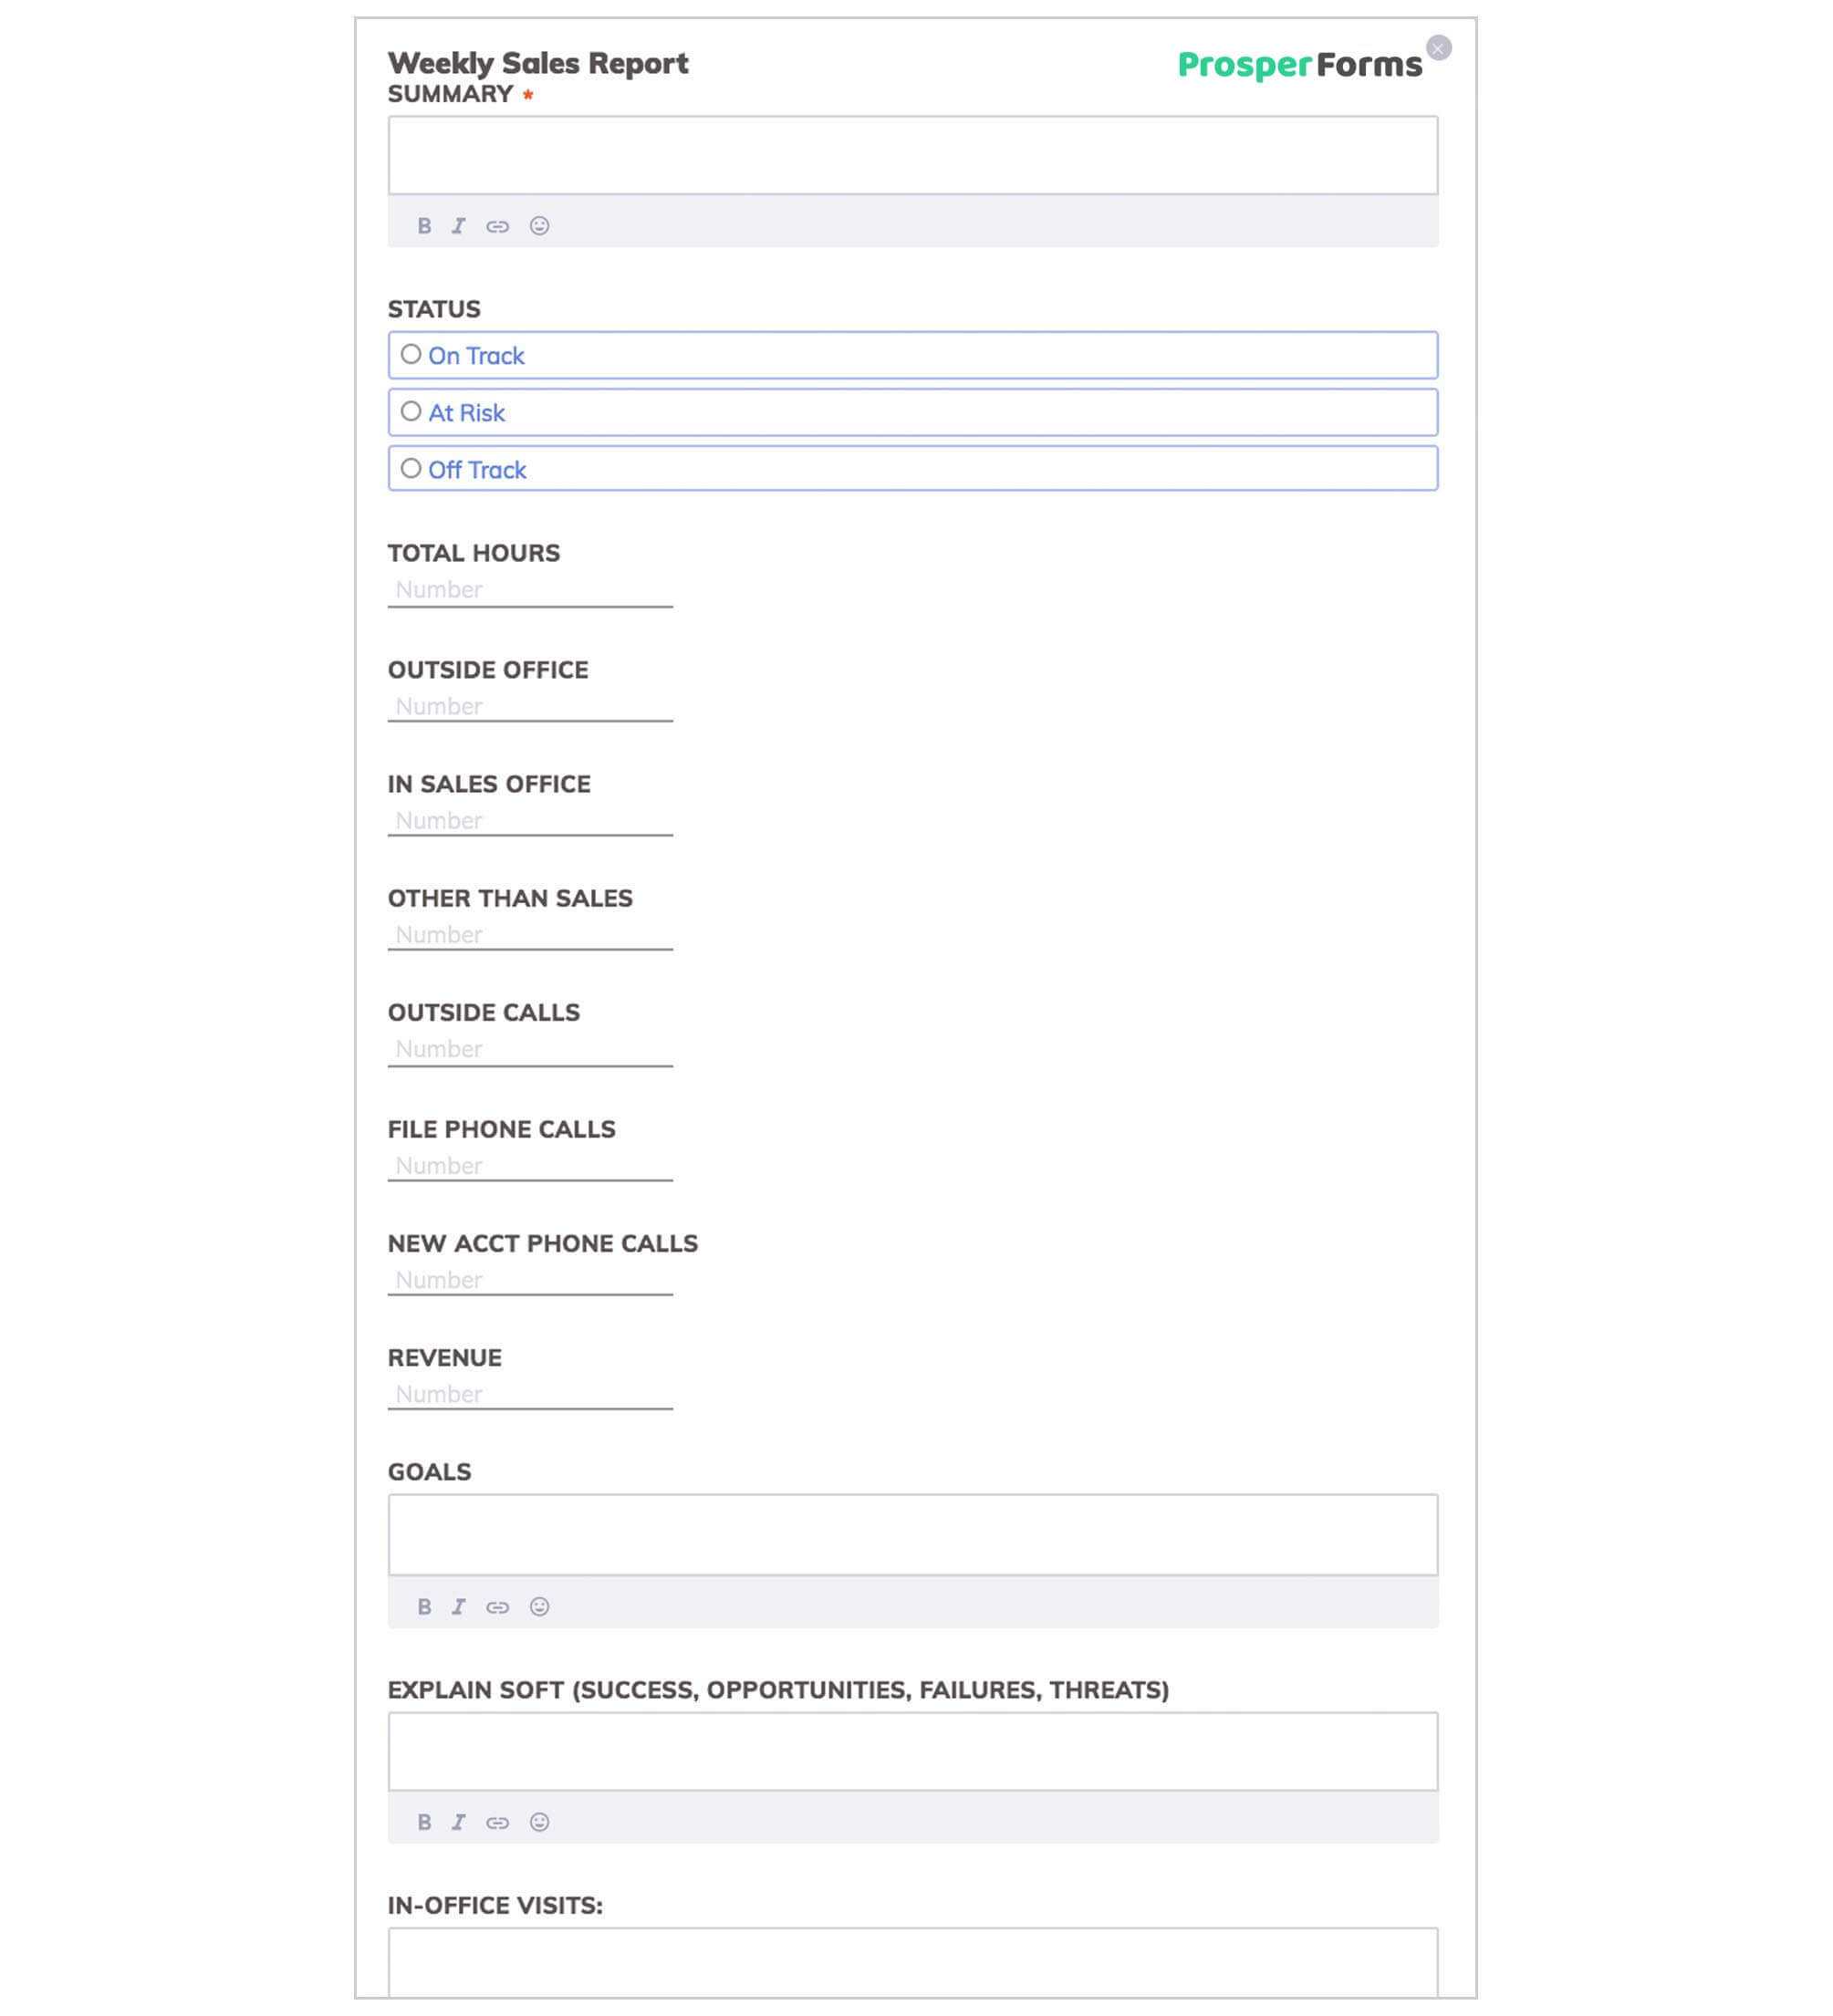Enable the Off Track status toggle
Viewport: 1833px width, 2016px height.
(411, 469)
